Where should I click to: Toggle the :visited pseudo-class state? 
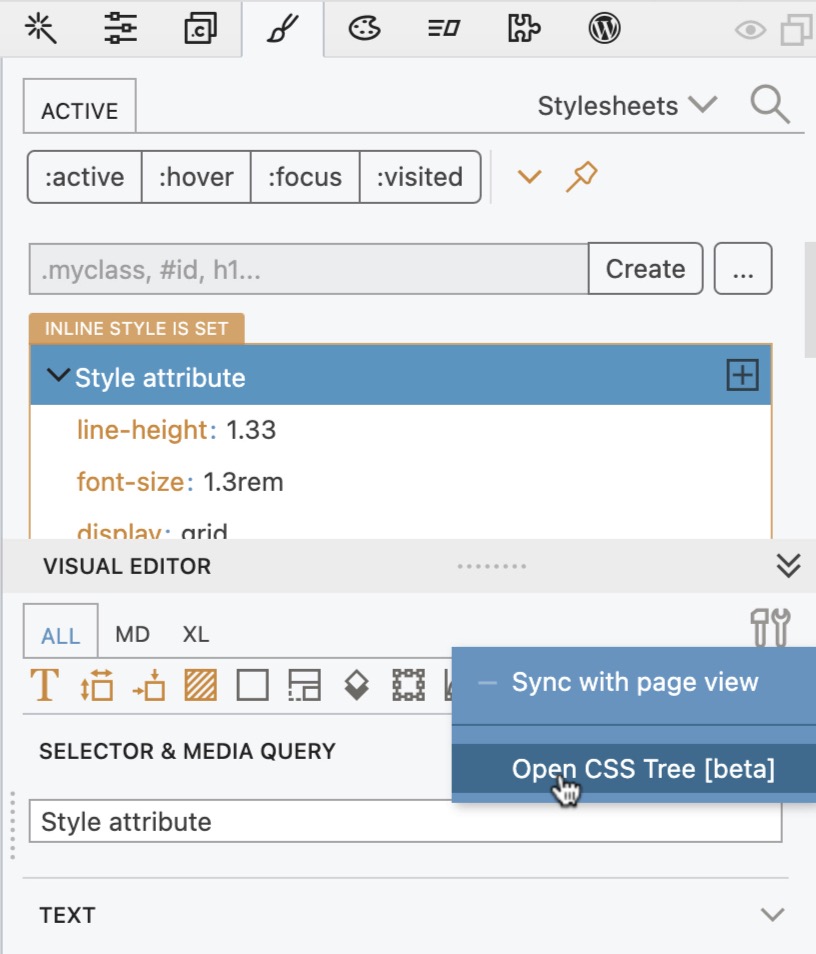420,177
